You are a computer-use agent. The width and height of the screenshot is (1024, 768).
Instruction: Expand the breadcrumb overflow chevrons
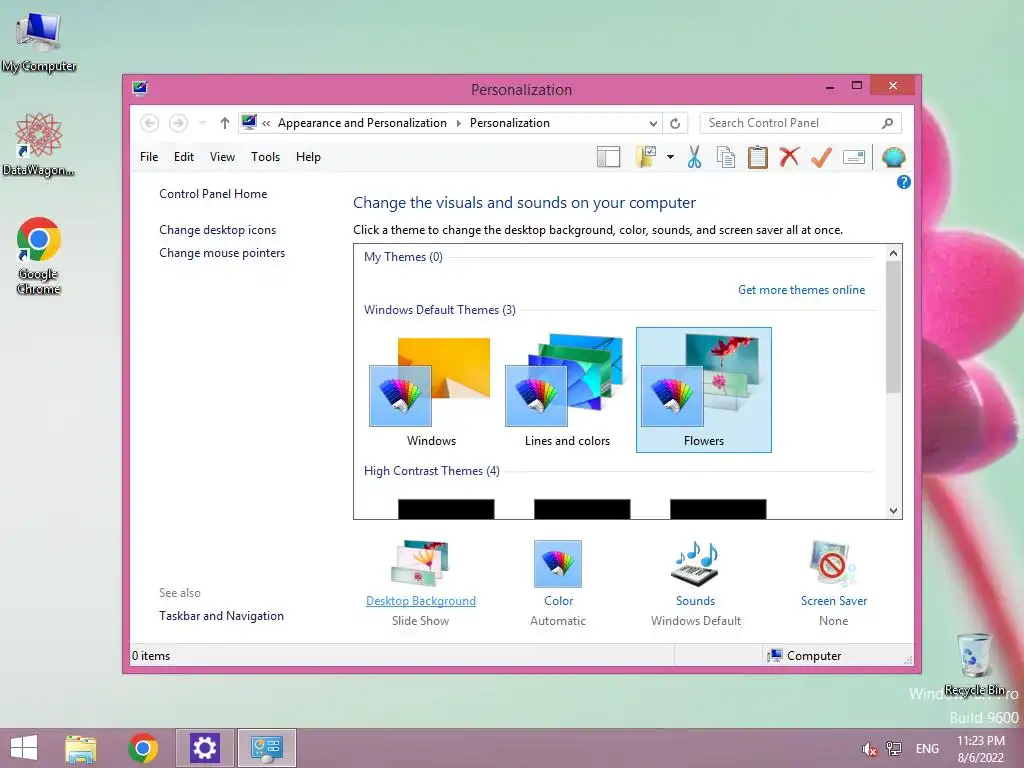tap(266, 123)
